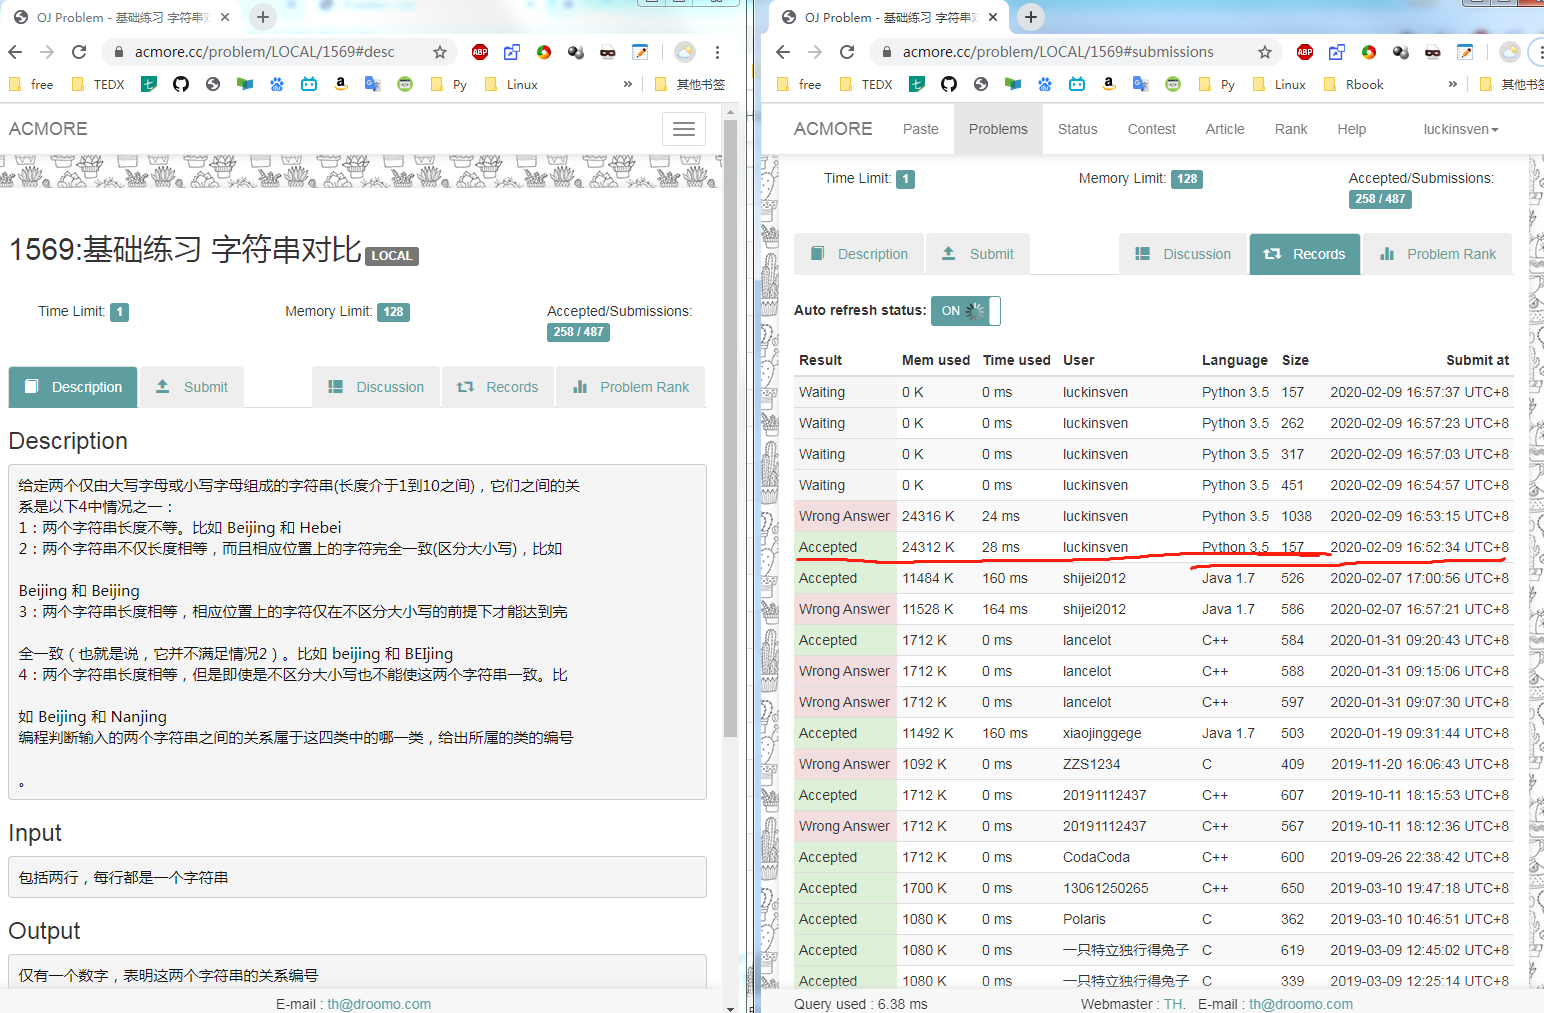Open Problem Rank tab on the description page
The image size is (1544, 1013).
tap(631, 387)
